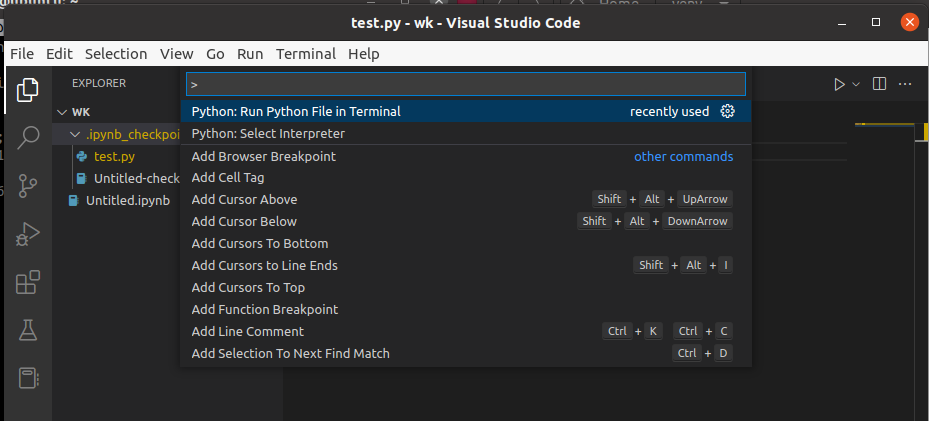Image resolution: width=929 pixels, height=421 pixels.
Task: Open the Source Control view
Action: click(29, 185)
